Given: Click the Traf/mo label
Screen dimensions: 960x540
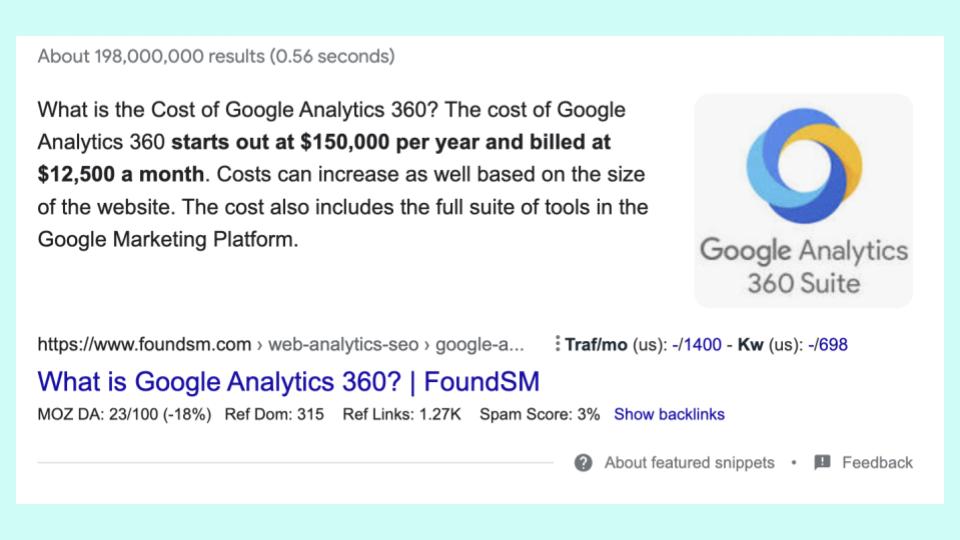Looking at the screenshot, I should click(x=596, y=345).
